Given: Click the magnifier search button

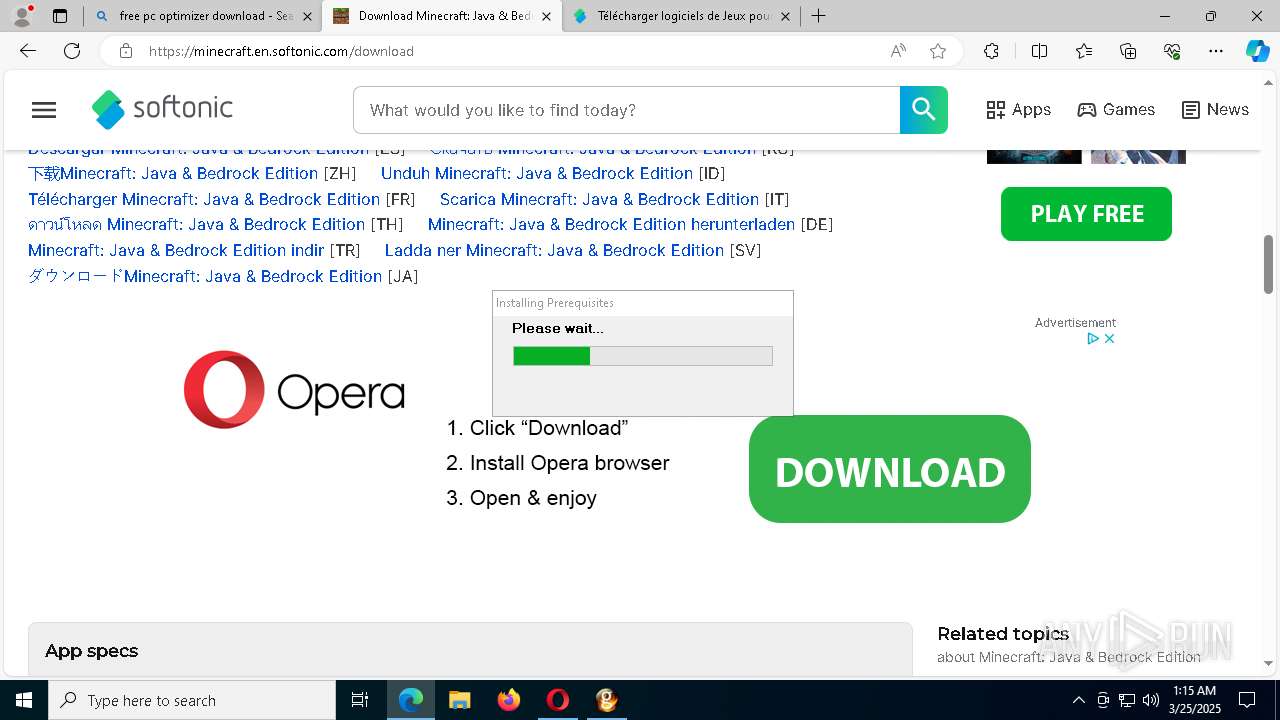Looking at the screenshot, I should click(x=924, y=110).
